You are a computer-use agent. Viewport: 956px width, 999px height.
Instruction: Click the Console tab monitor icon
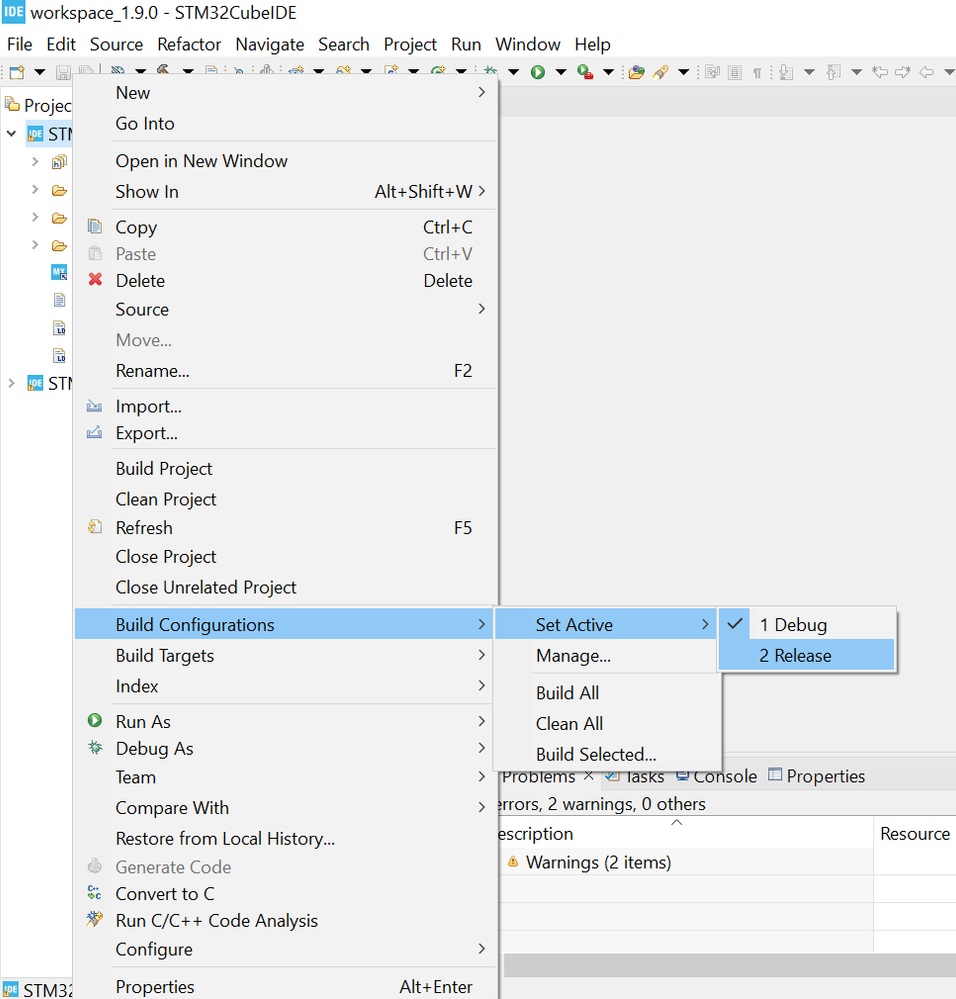point(683,775)
